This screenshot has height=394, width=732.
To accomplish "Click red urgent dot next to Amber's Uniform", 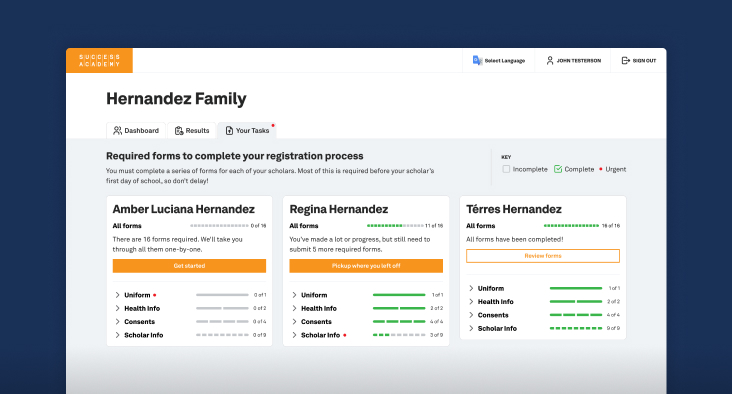I will pyautogui.click(x=155, y=295).
